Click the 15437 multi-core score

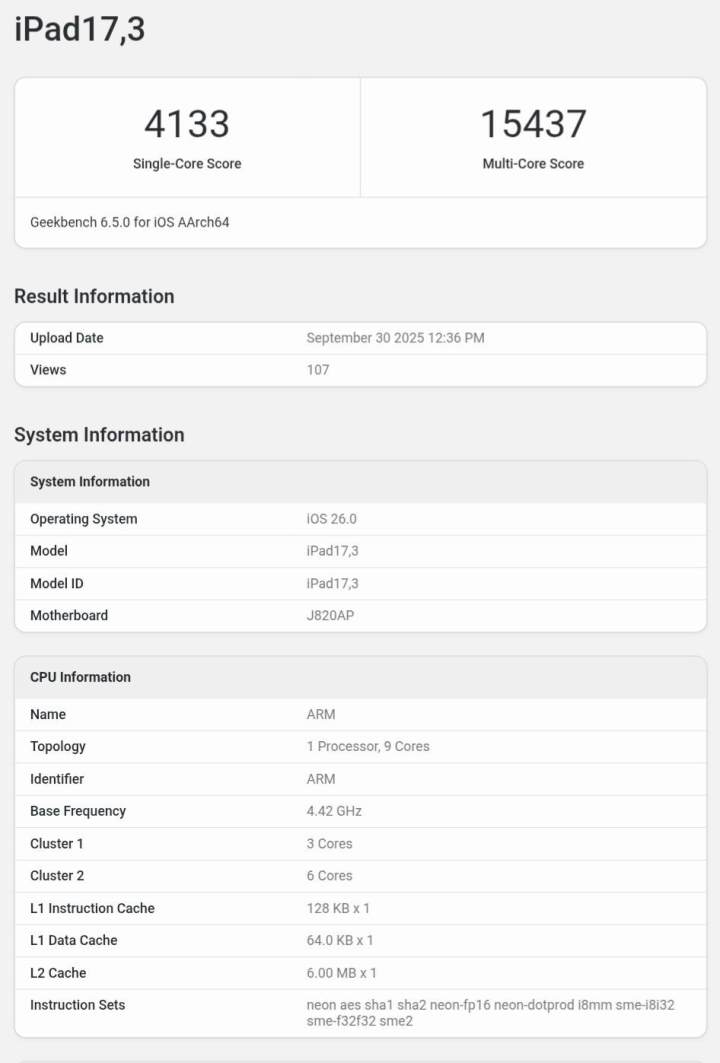pyautogui.click(x=533, y=124)
